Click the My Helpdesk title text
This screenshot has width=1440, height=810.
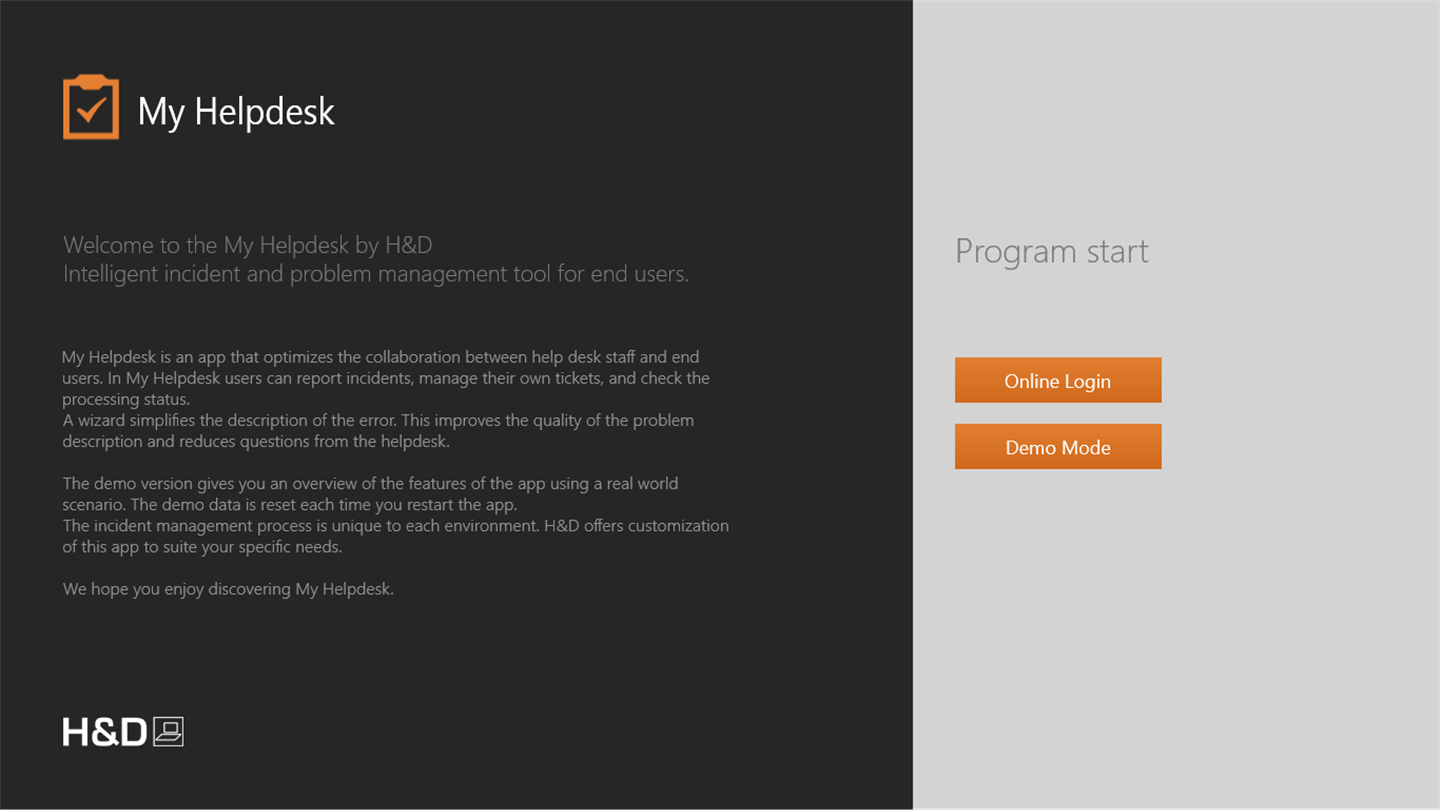click(x=236, y=111)
